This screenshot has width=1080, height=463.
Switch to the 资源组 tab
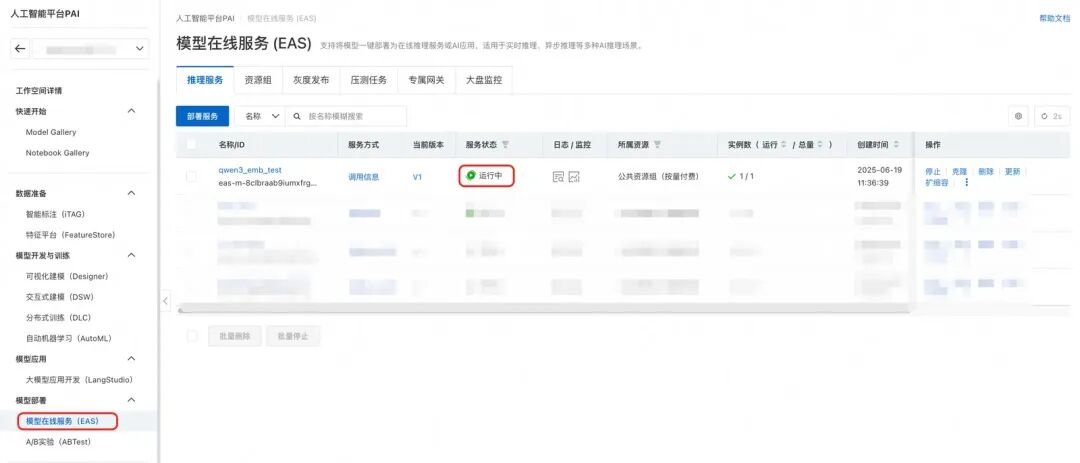[x=259, y=80]
